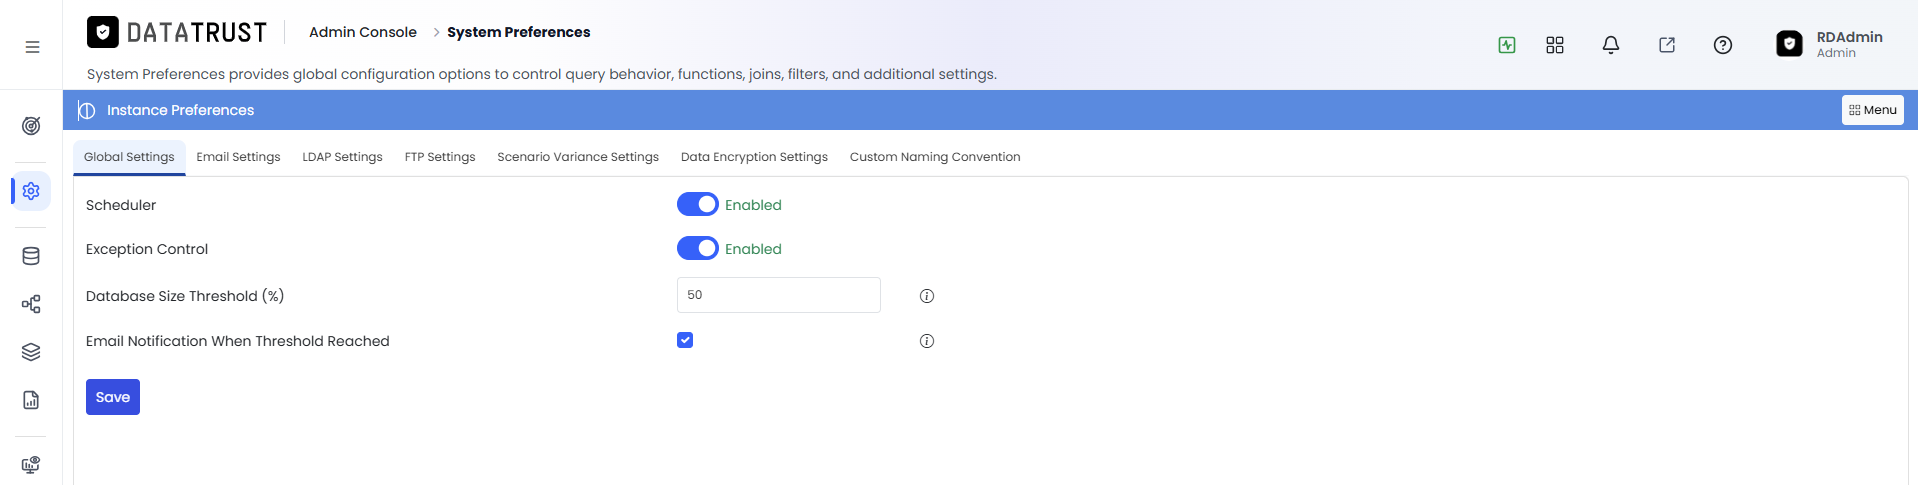This screenshot has width=1918, height=485.
Task: Switch to FTP Settings tab
Action: point(440,157)
